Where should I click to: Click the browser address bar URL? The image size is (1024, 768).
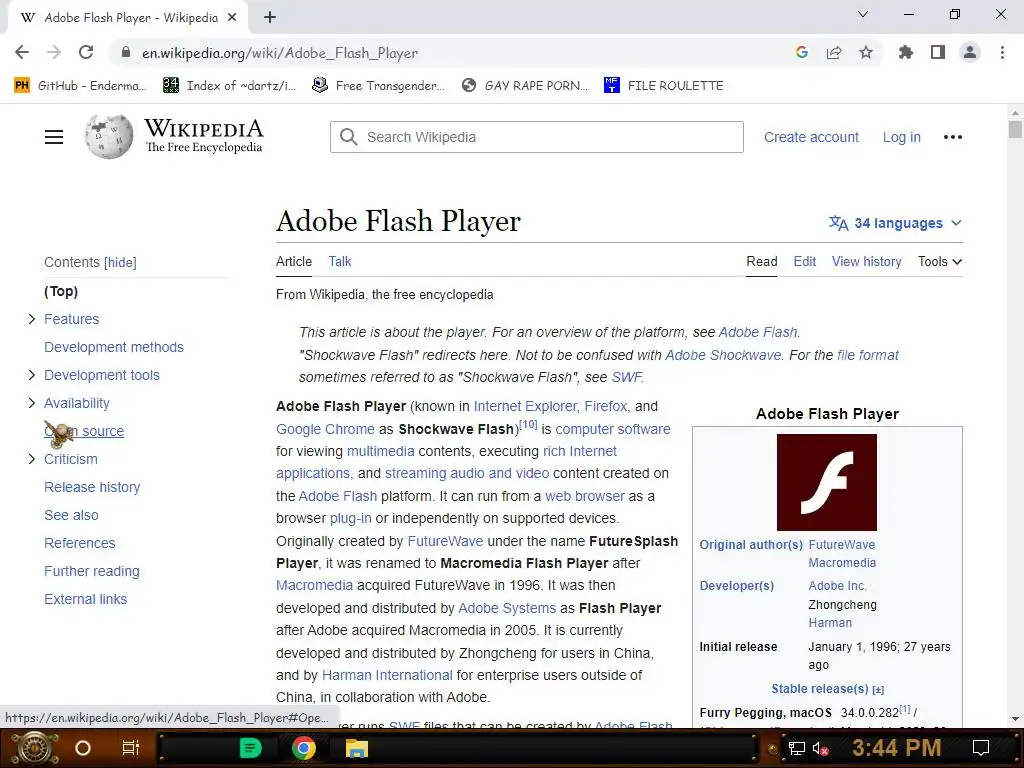pos(280,53)
